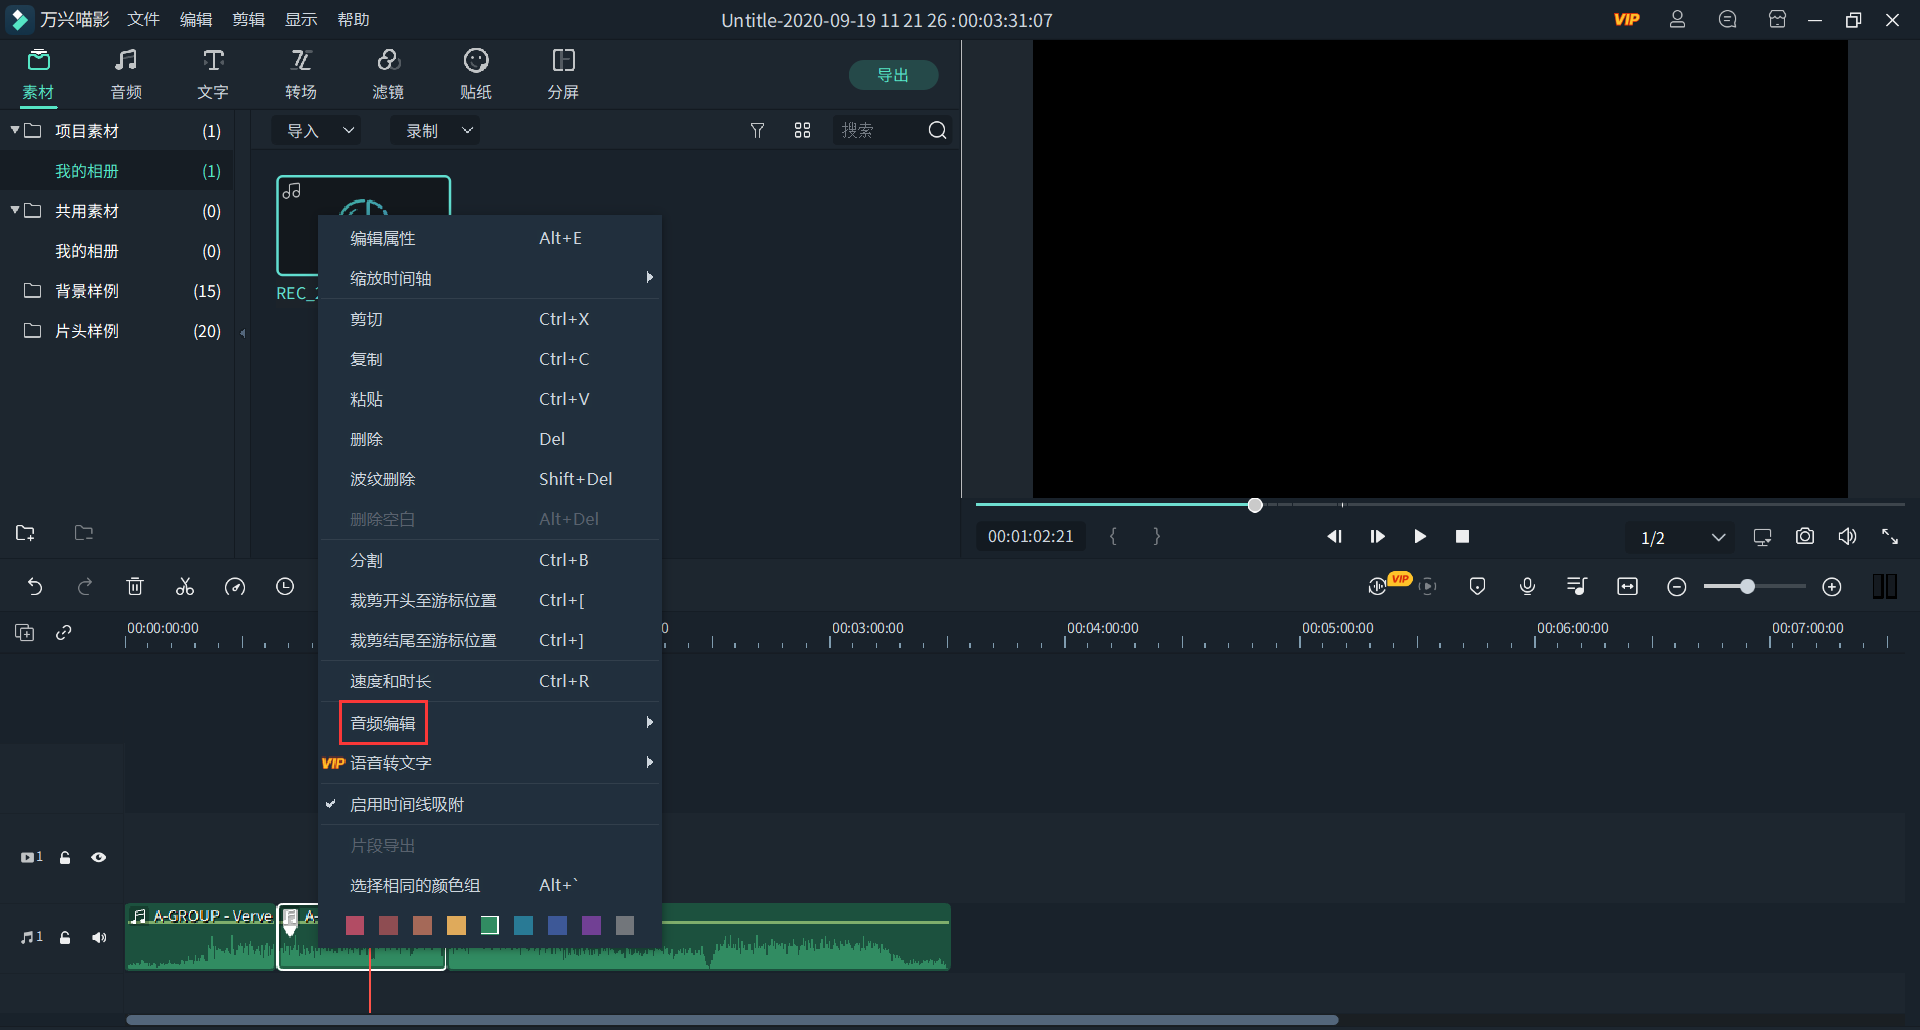This screenshot has height=1030, width=1920.
Task: Pick the orange color swatch in context menu
Action: point(456,926)
